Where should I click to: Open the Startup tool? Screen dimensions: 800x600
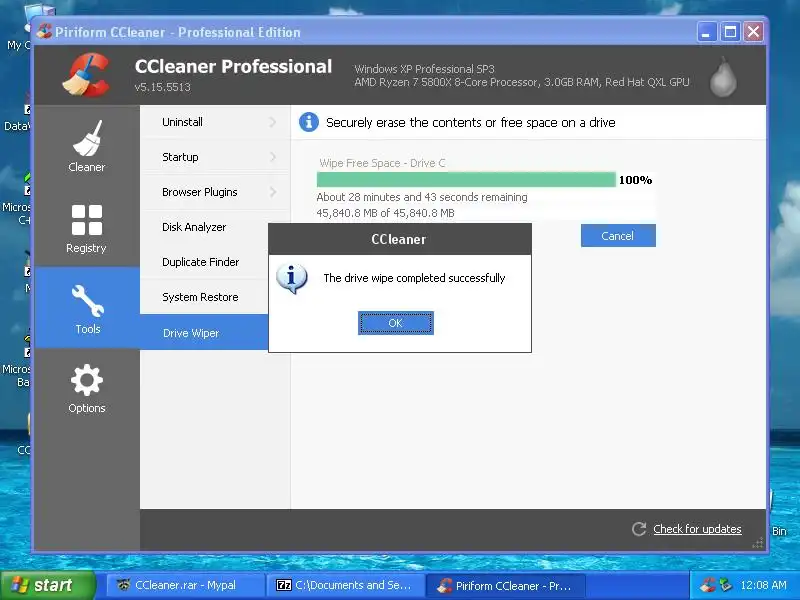tap(214, 157)
